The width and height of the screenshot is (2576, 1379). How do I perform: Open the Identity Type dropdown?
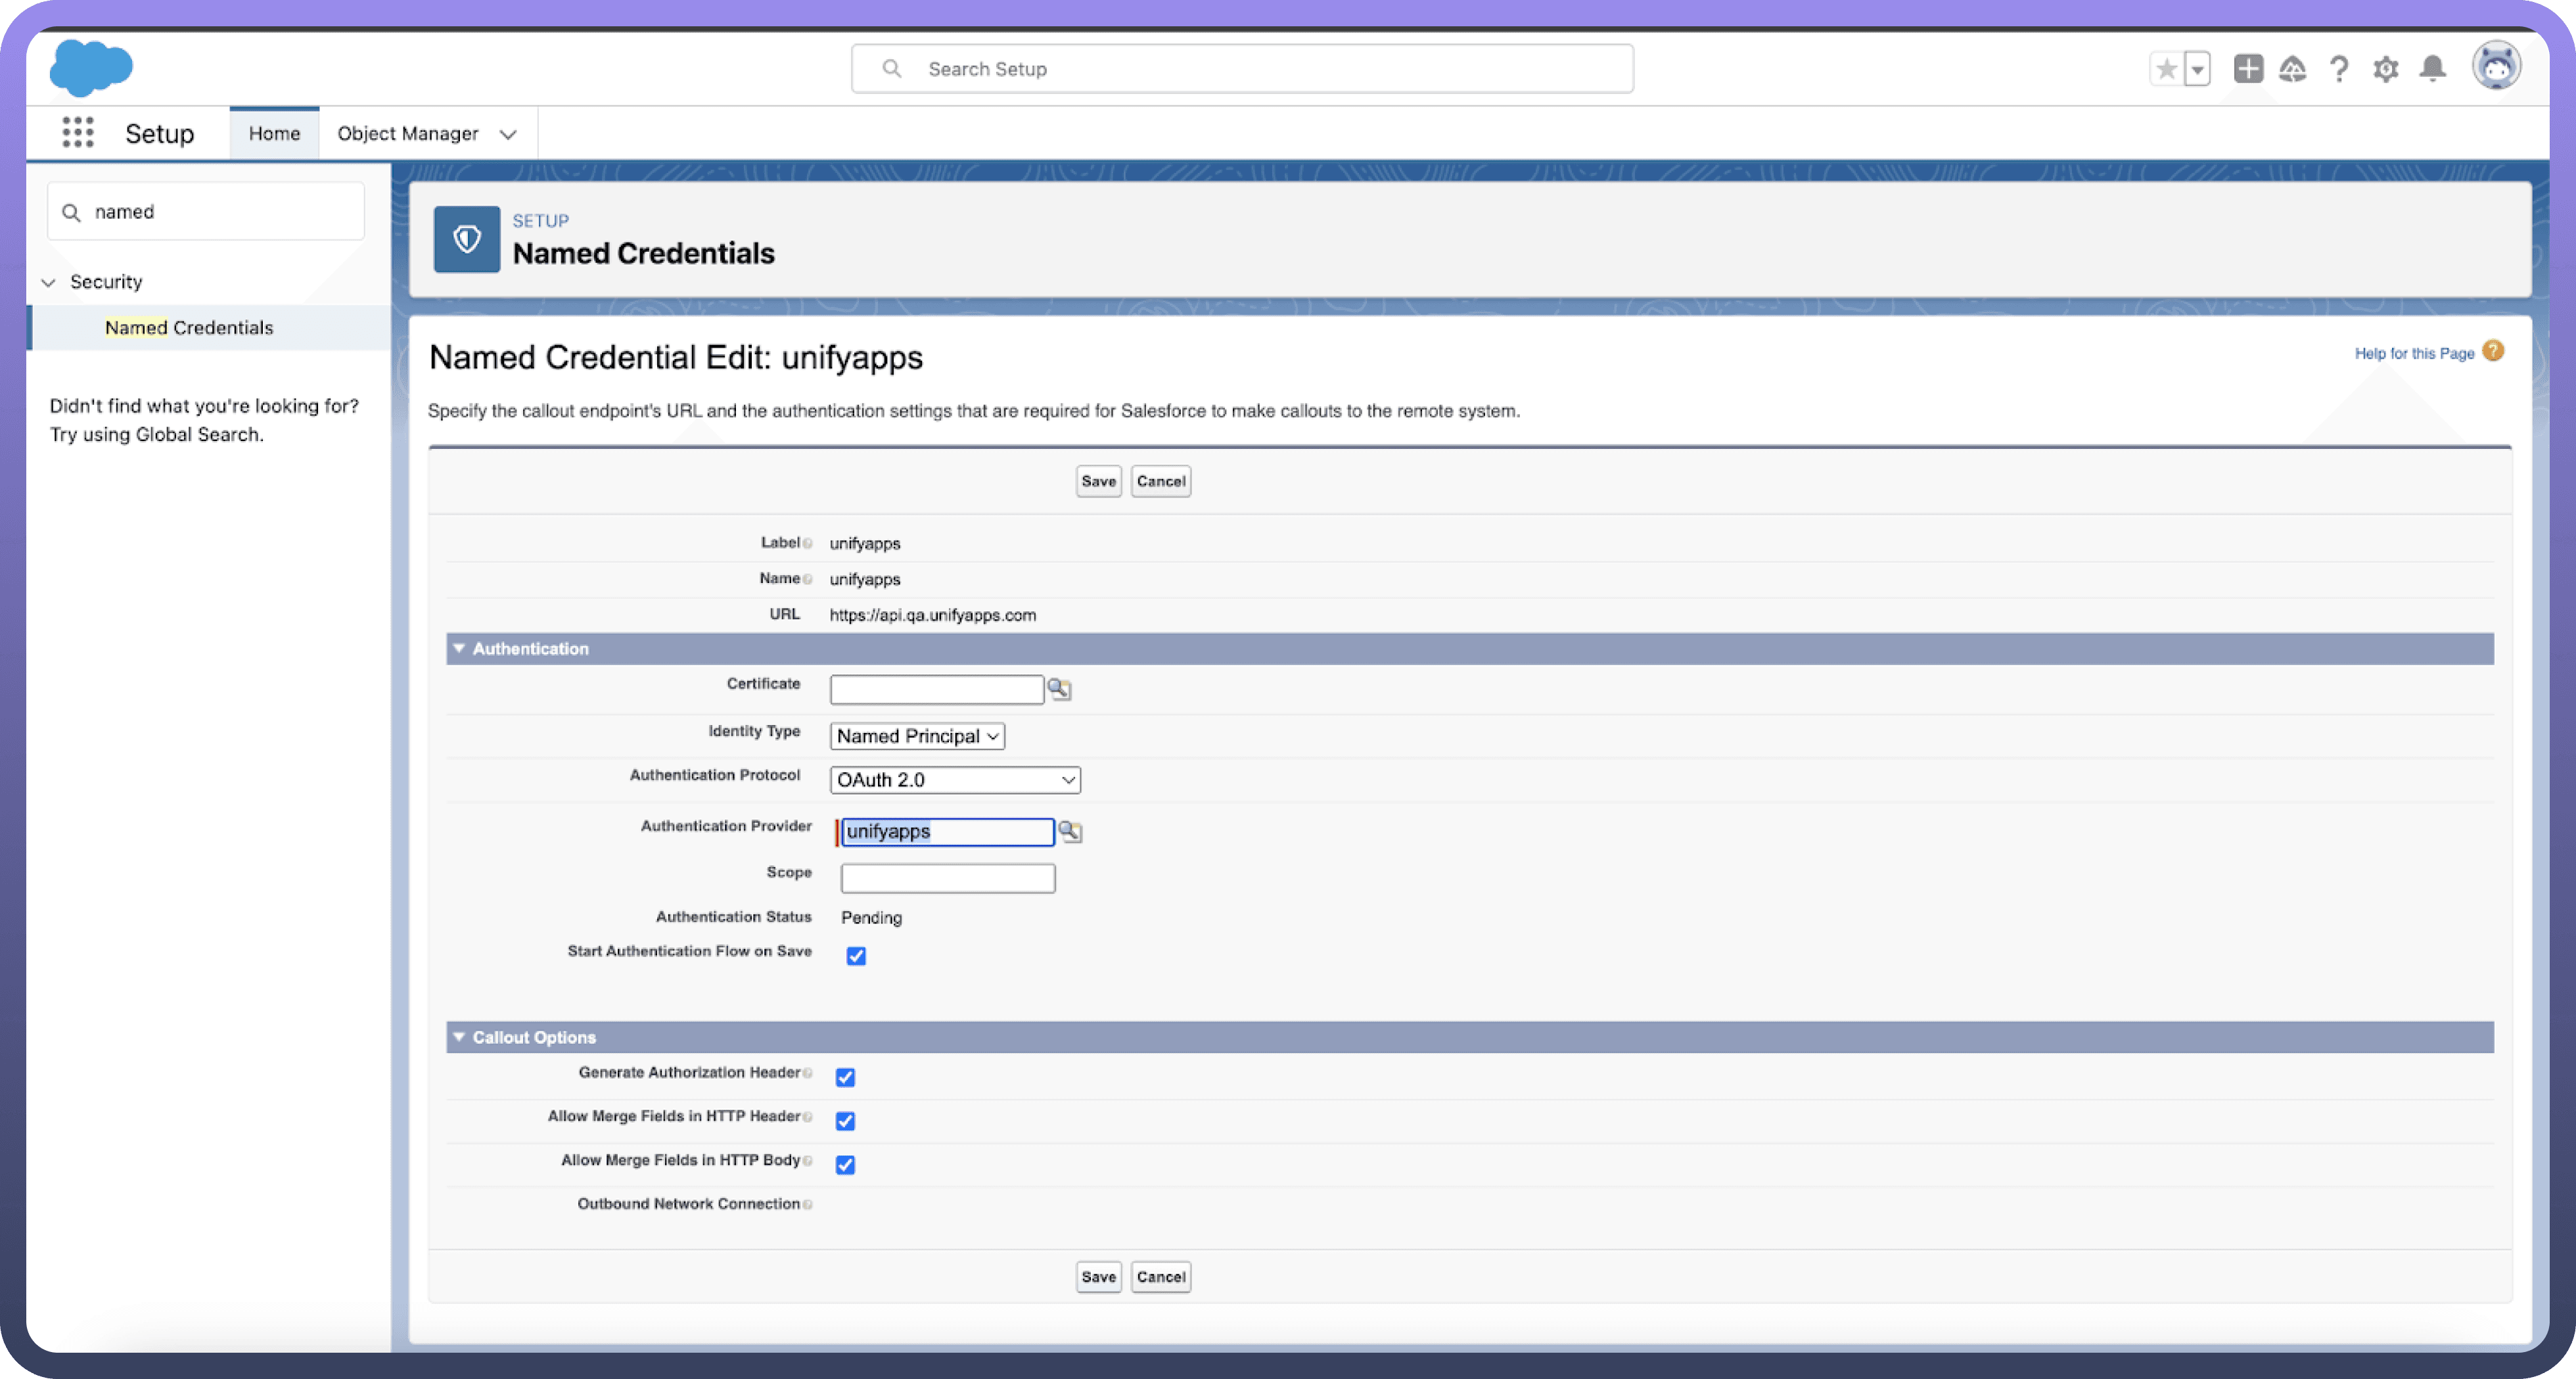tap(917, 736)
